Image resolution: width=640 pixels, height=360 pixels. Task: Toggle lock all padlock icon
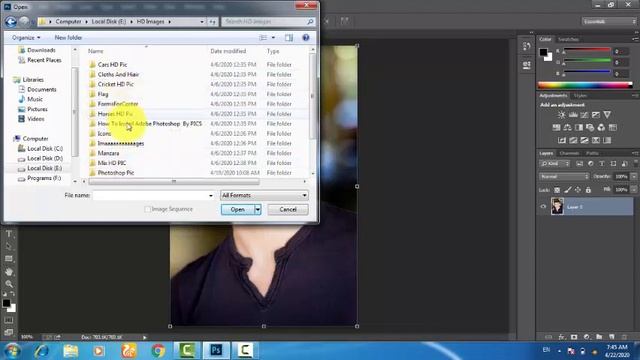point(588,190)
